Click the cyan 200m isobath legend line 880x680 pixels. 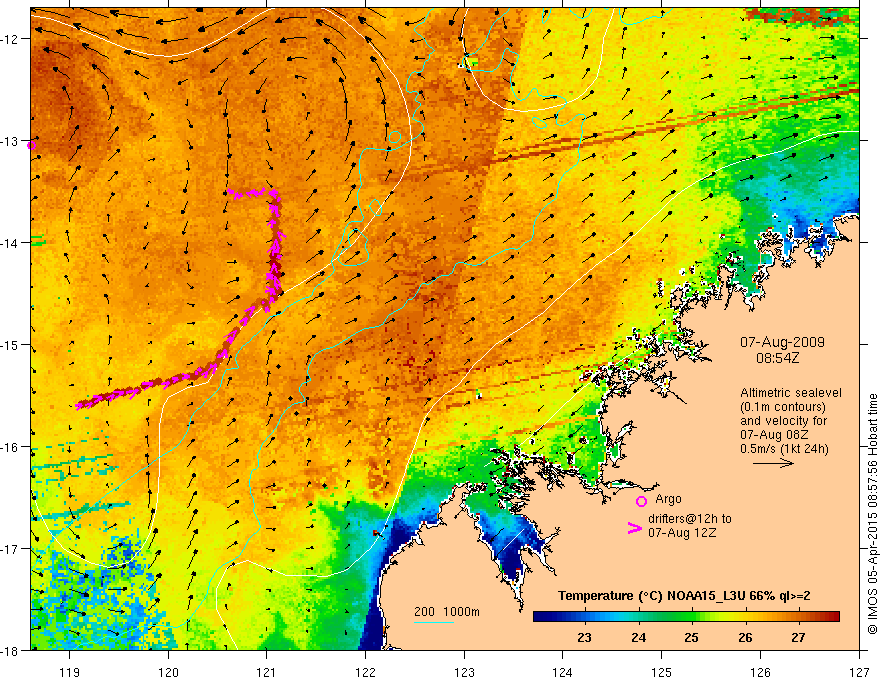pyautogui.click(x=434, y=623)
